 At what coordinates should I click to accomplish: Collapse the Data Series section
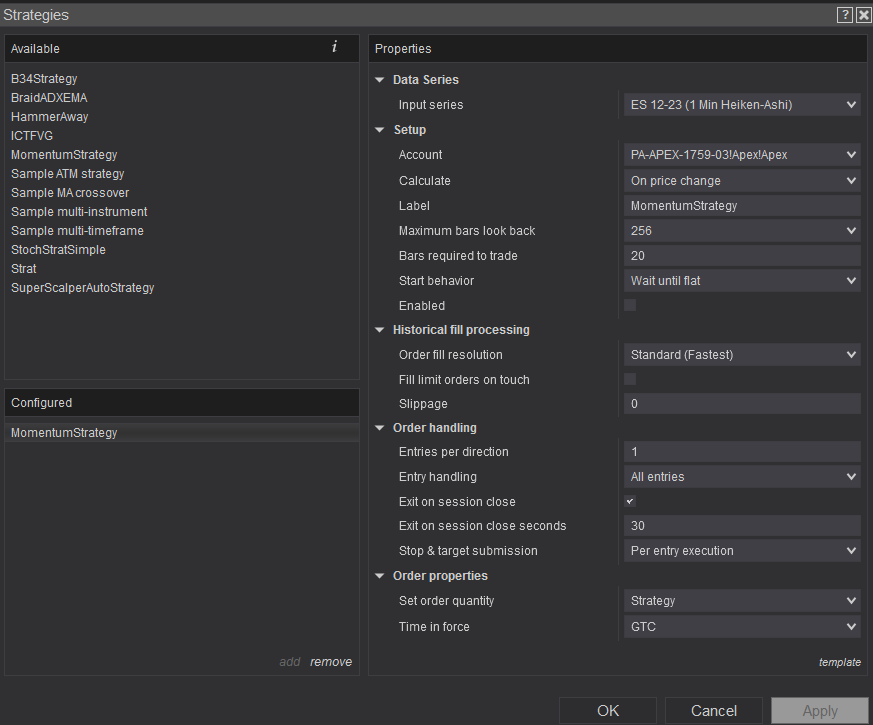point(380,80)
